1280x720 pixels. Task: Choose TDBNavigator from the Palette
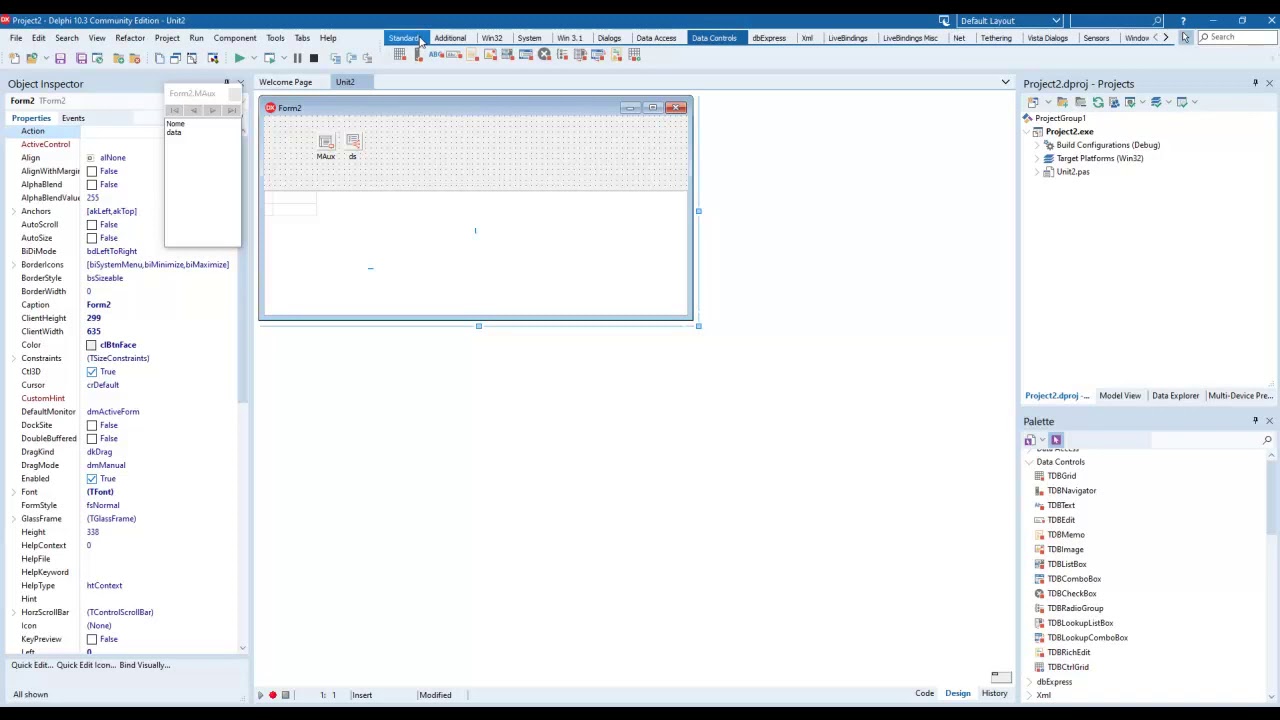click(1071, 491)
